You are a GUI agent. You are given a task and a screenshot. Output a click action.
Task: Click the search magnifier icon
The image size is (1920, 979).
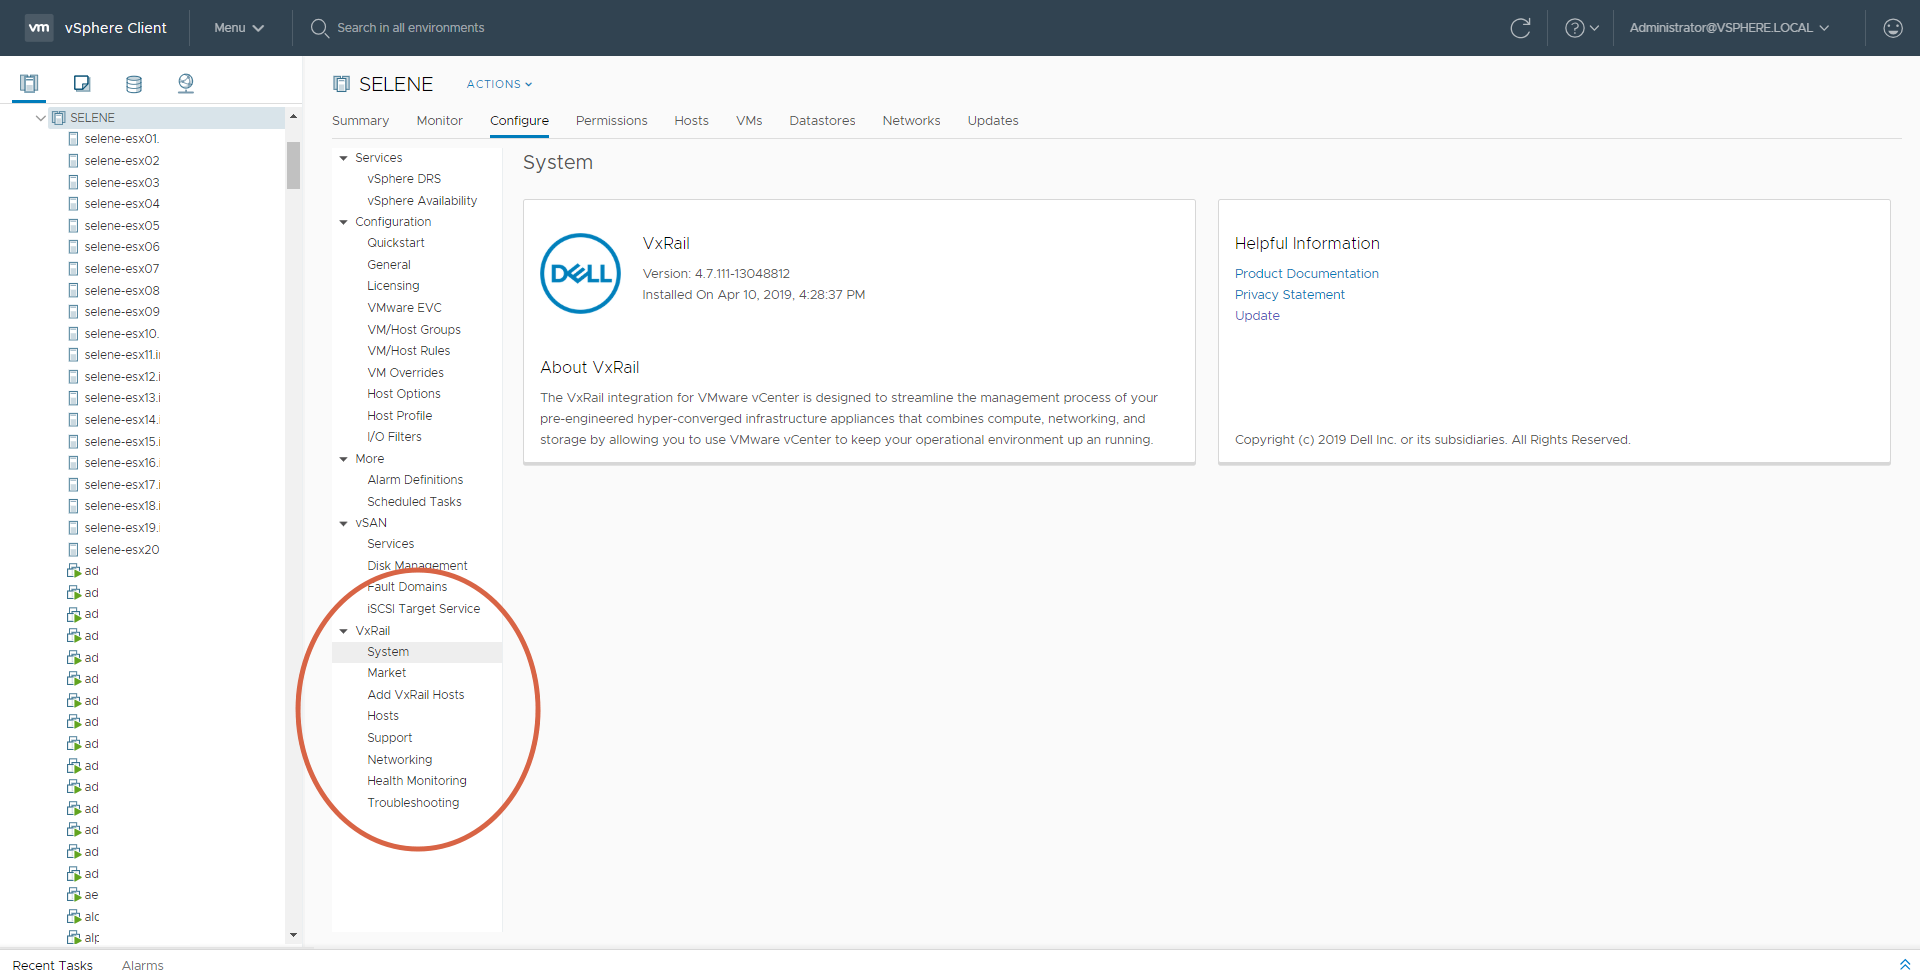319,28
